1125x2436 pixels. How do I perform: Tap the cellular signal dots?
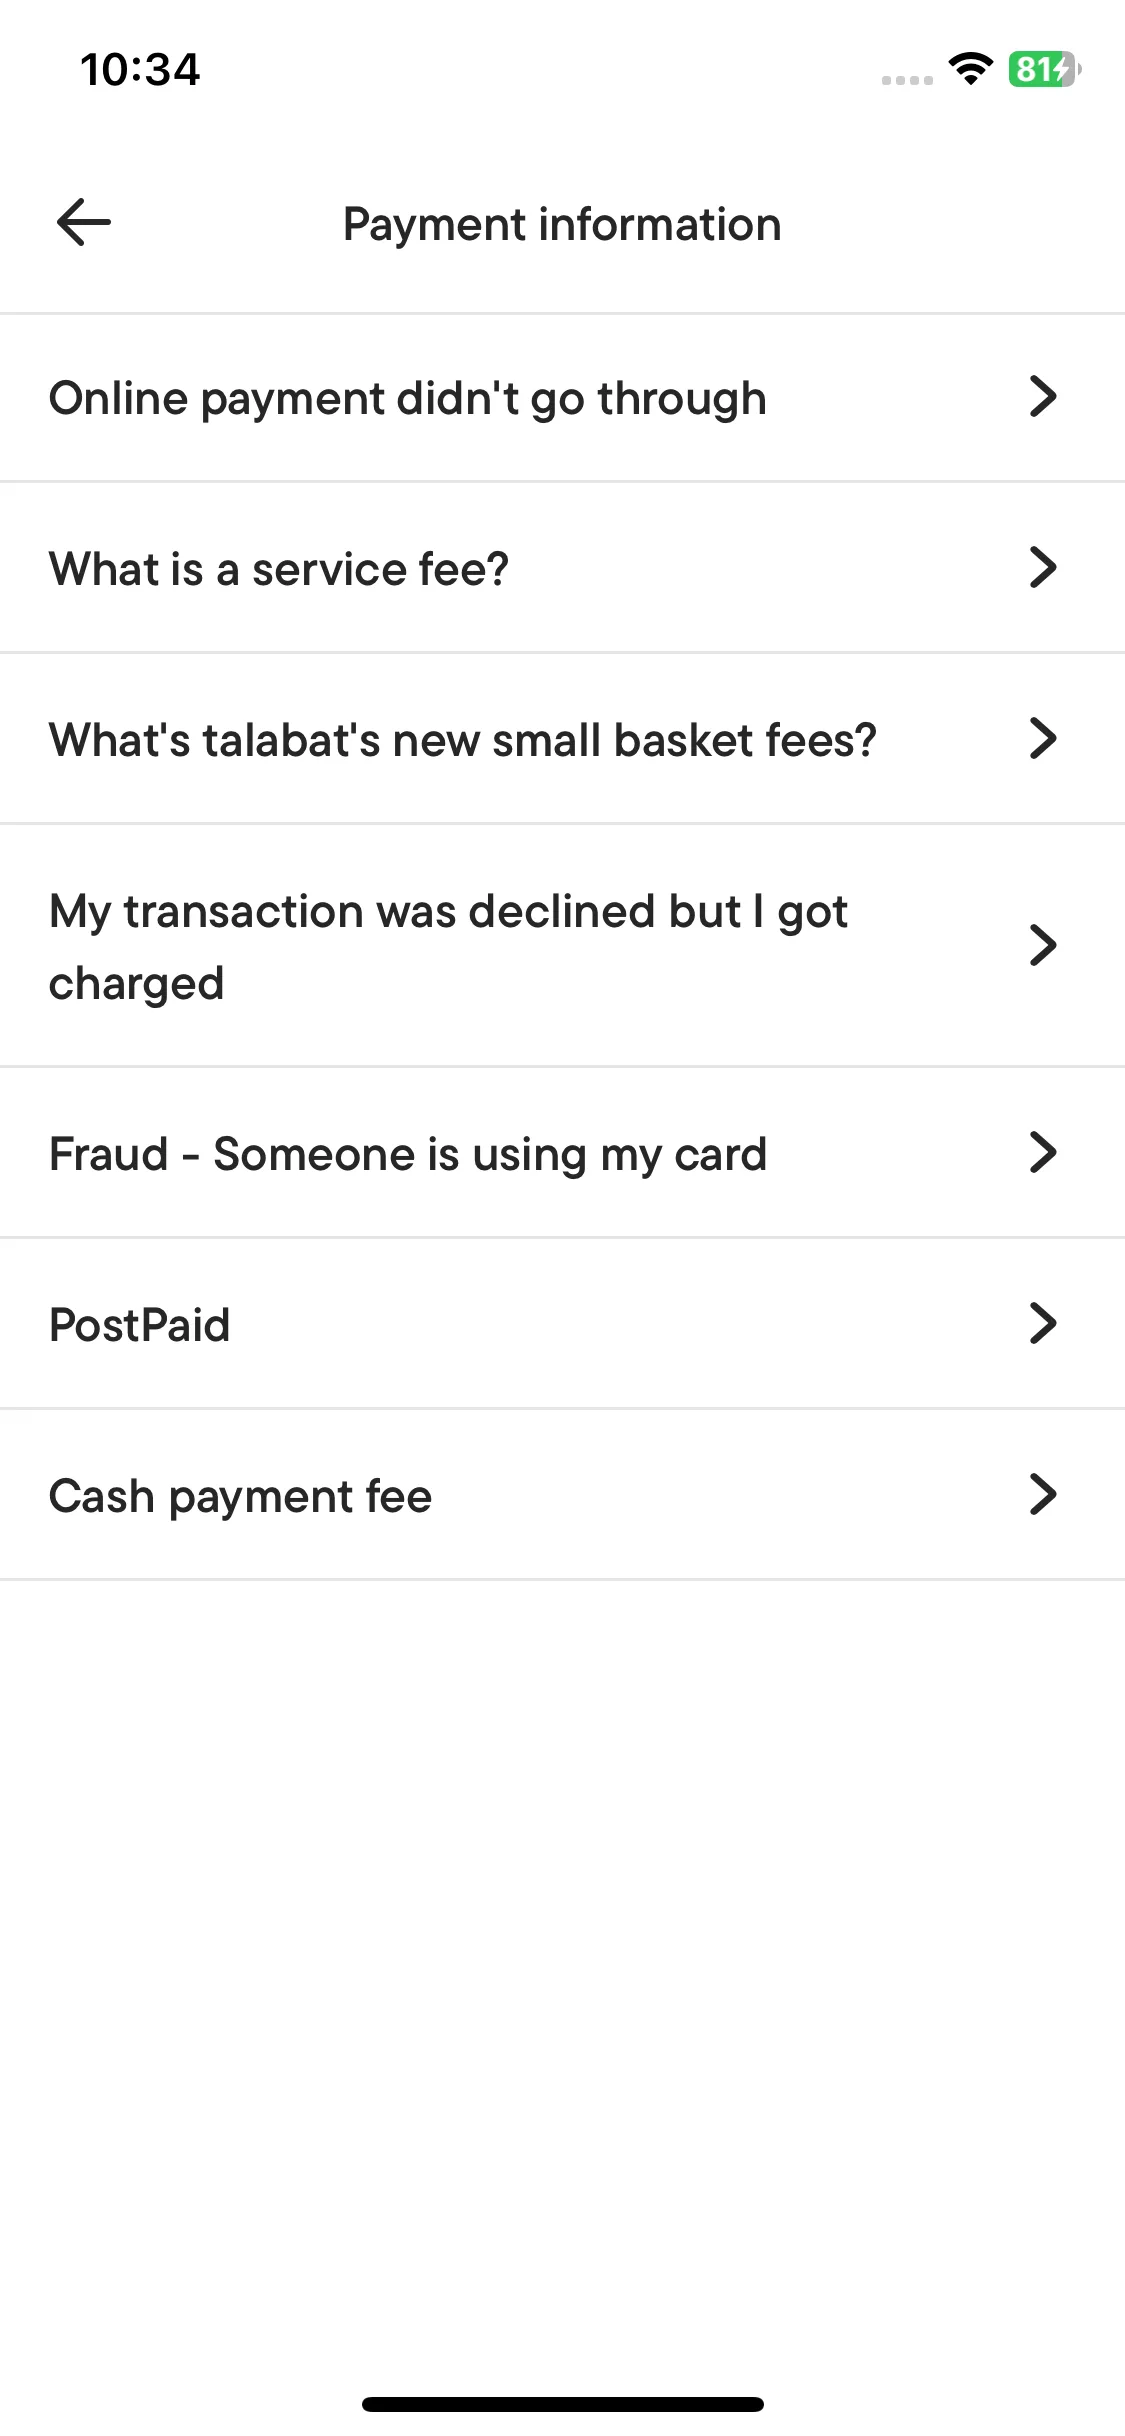[907, 80]
